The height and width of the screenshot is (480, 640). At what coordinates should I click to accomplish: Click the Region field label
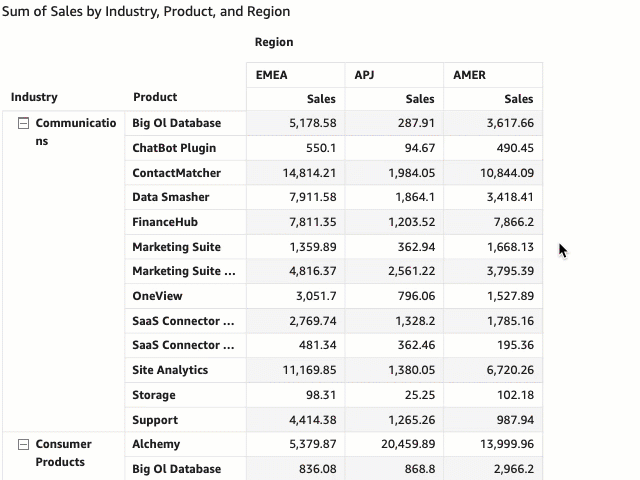point(274,42)
